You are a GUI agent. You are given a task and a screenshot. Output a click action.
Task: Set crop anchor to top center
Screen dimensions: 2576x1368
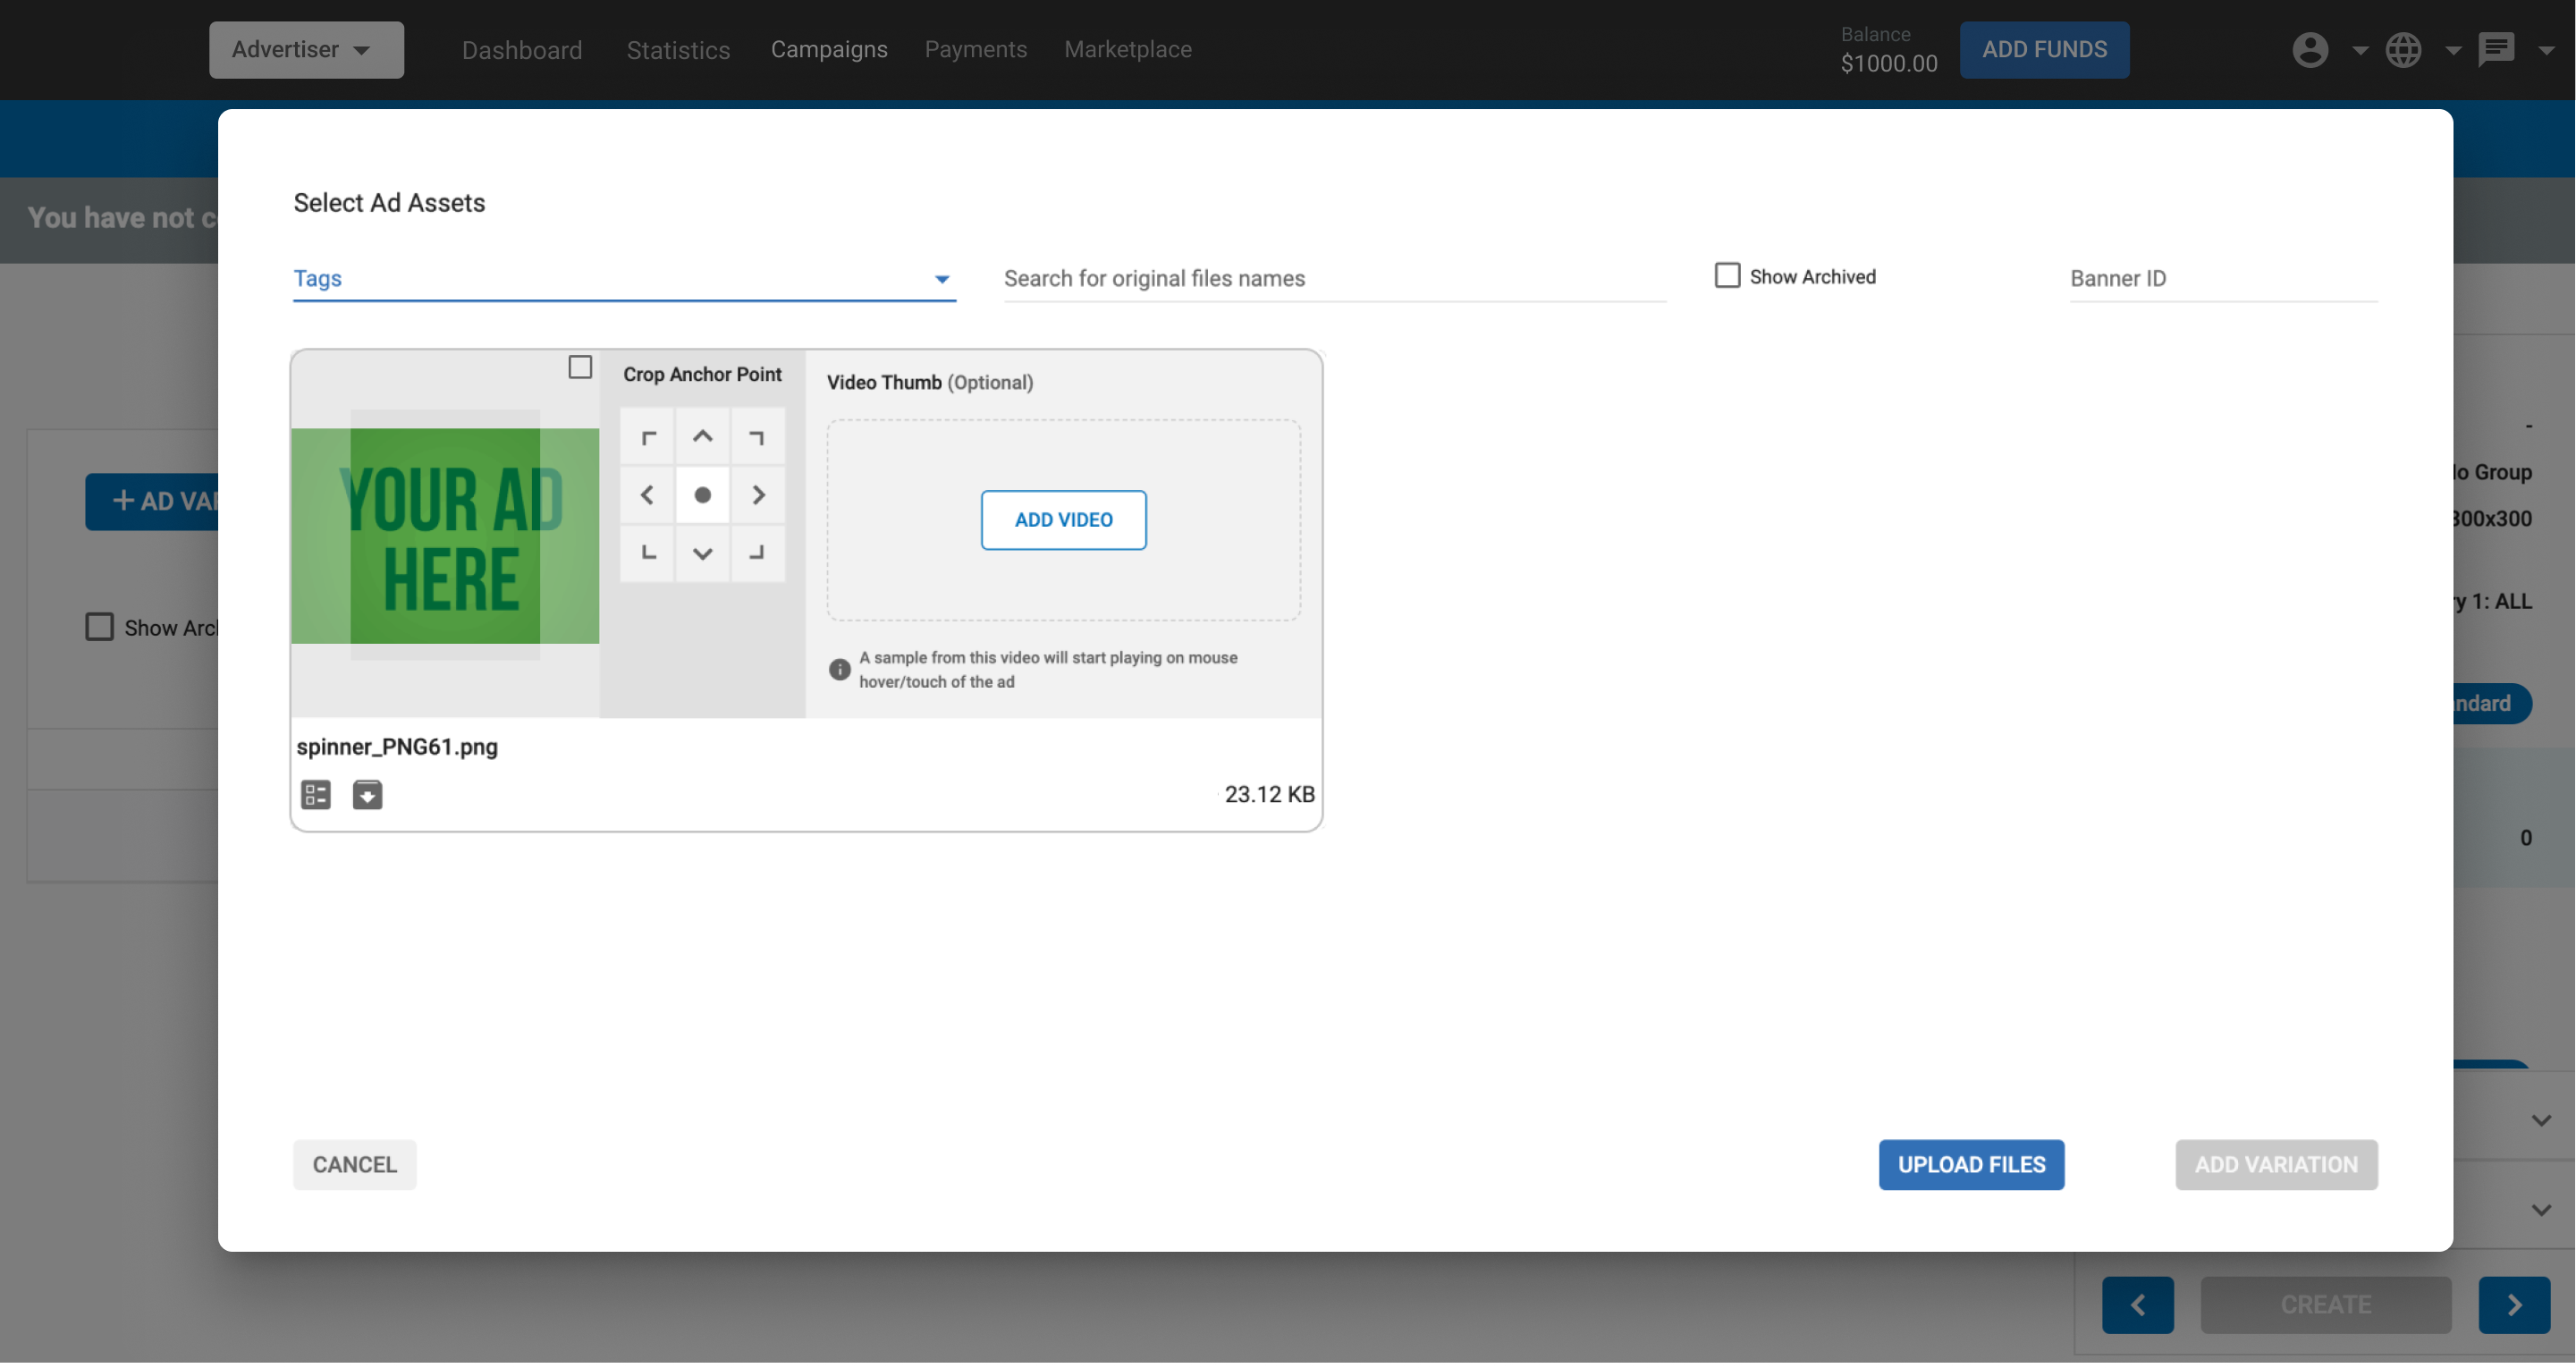coord(703,437)
